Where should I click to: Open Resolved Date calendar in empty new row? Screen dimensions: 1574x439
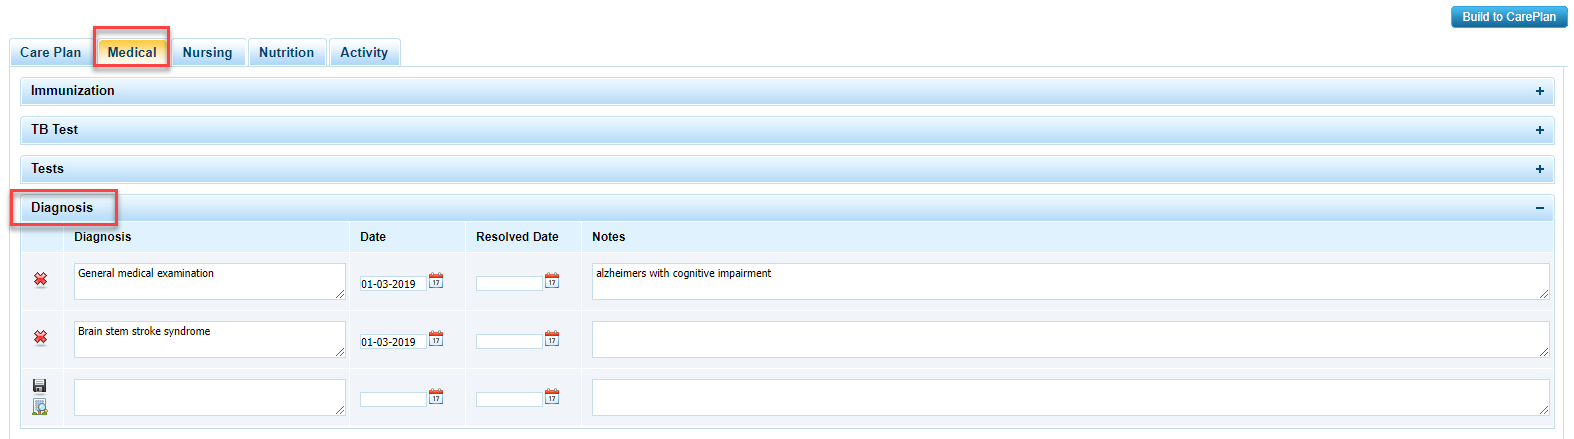[552, 397]
